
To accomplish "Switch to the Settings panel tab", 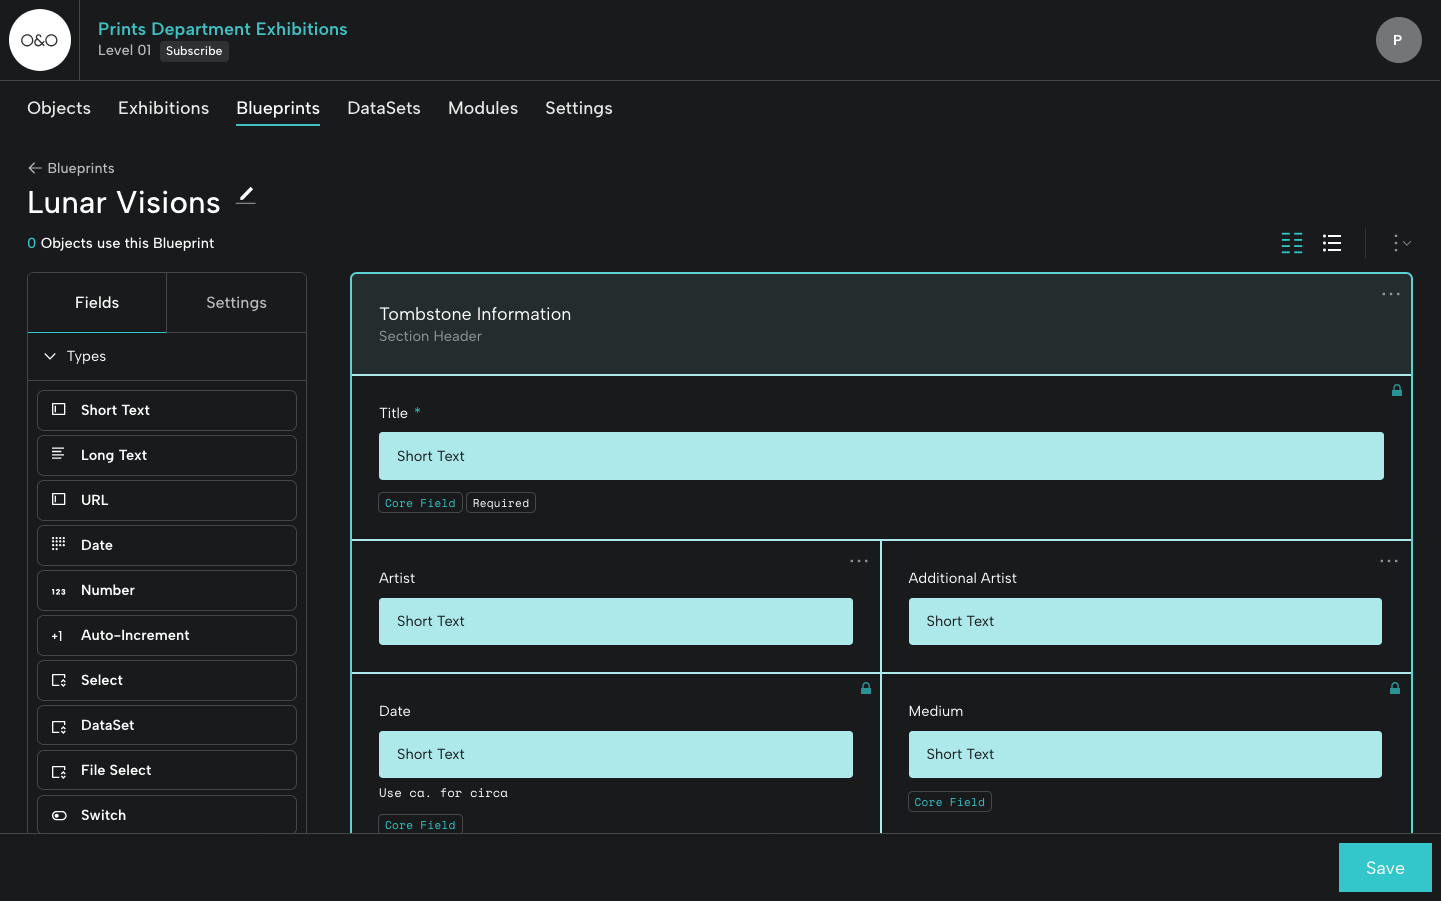I will [236, 303].
